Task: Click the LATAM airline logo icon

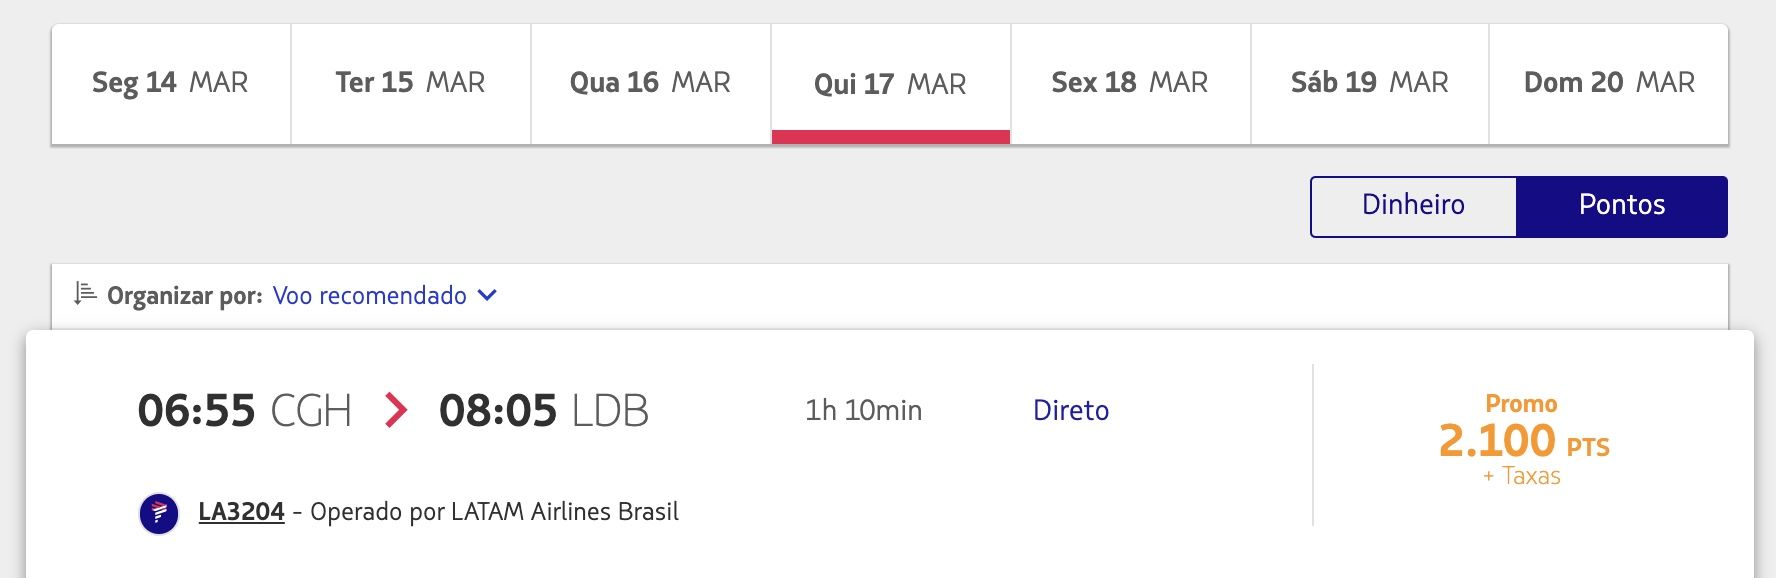Action: point(159,514)
